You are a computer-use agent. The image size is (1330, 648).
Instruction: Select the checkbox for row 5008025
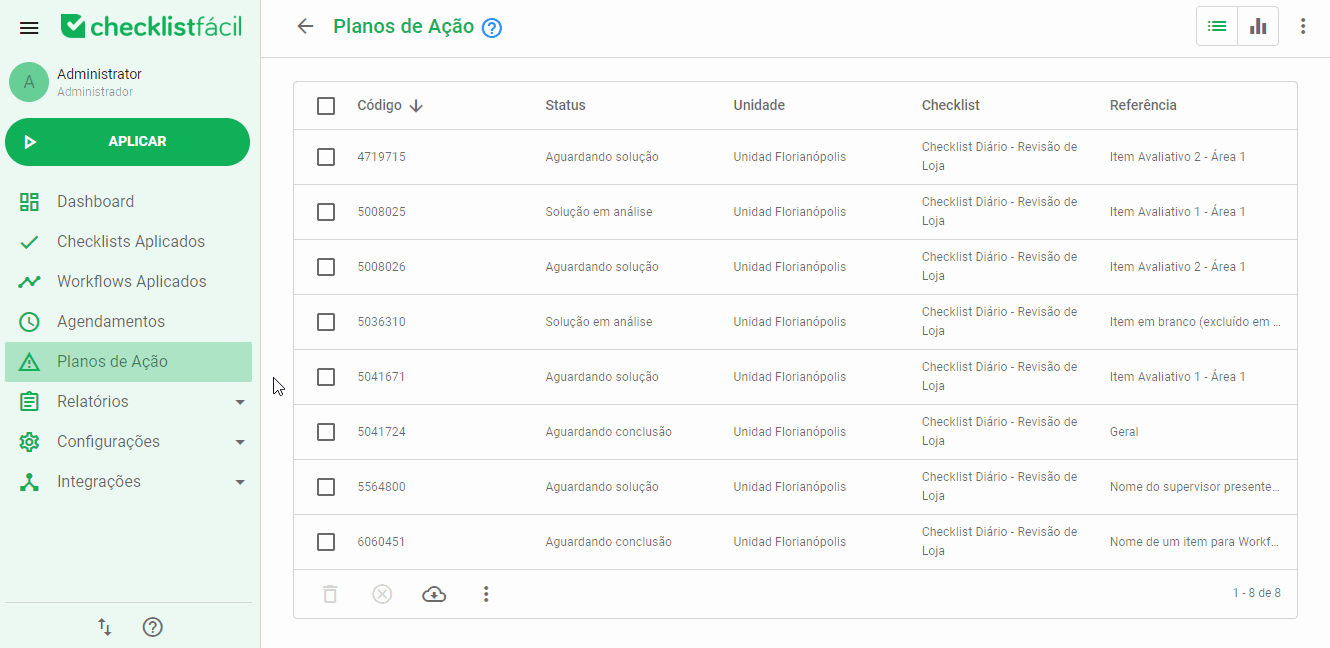(326, 212)
